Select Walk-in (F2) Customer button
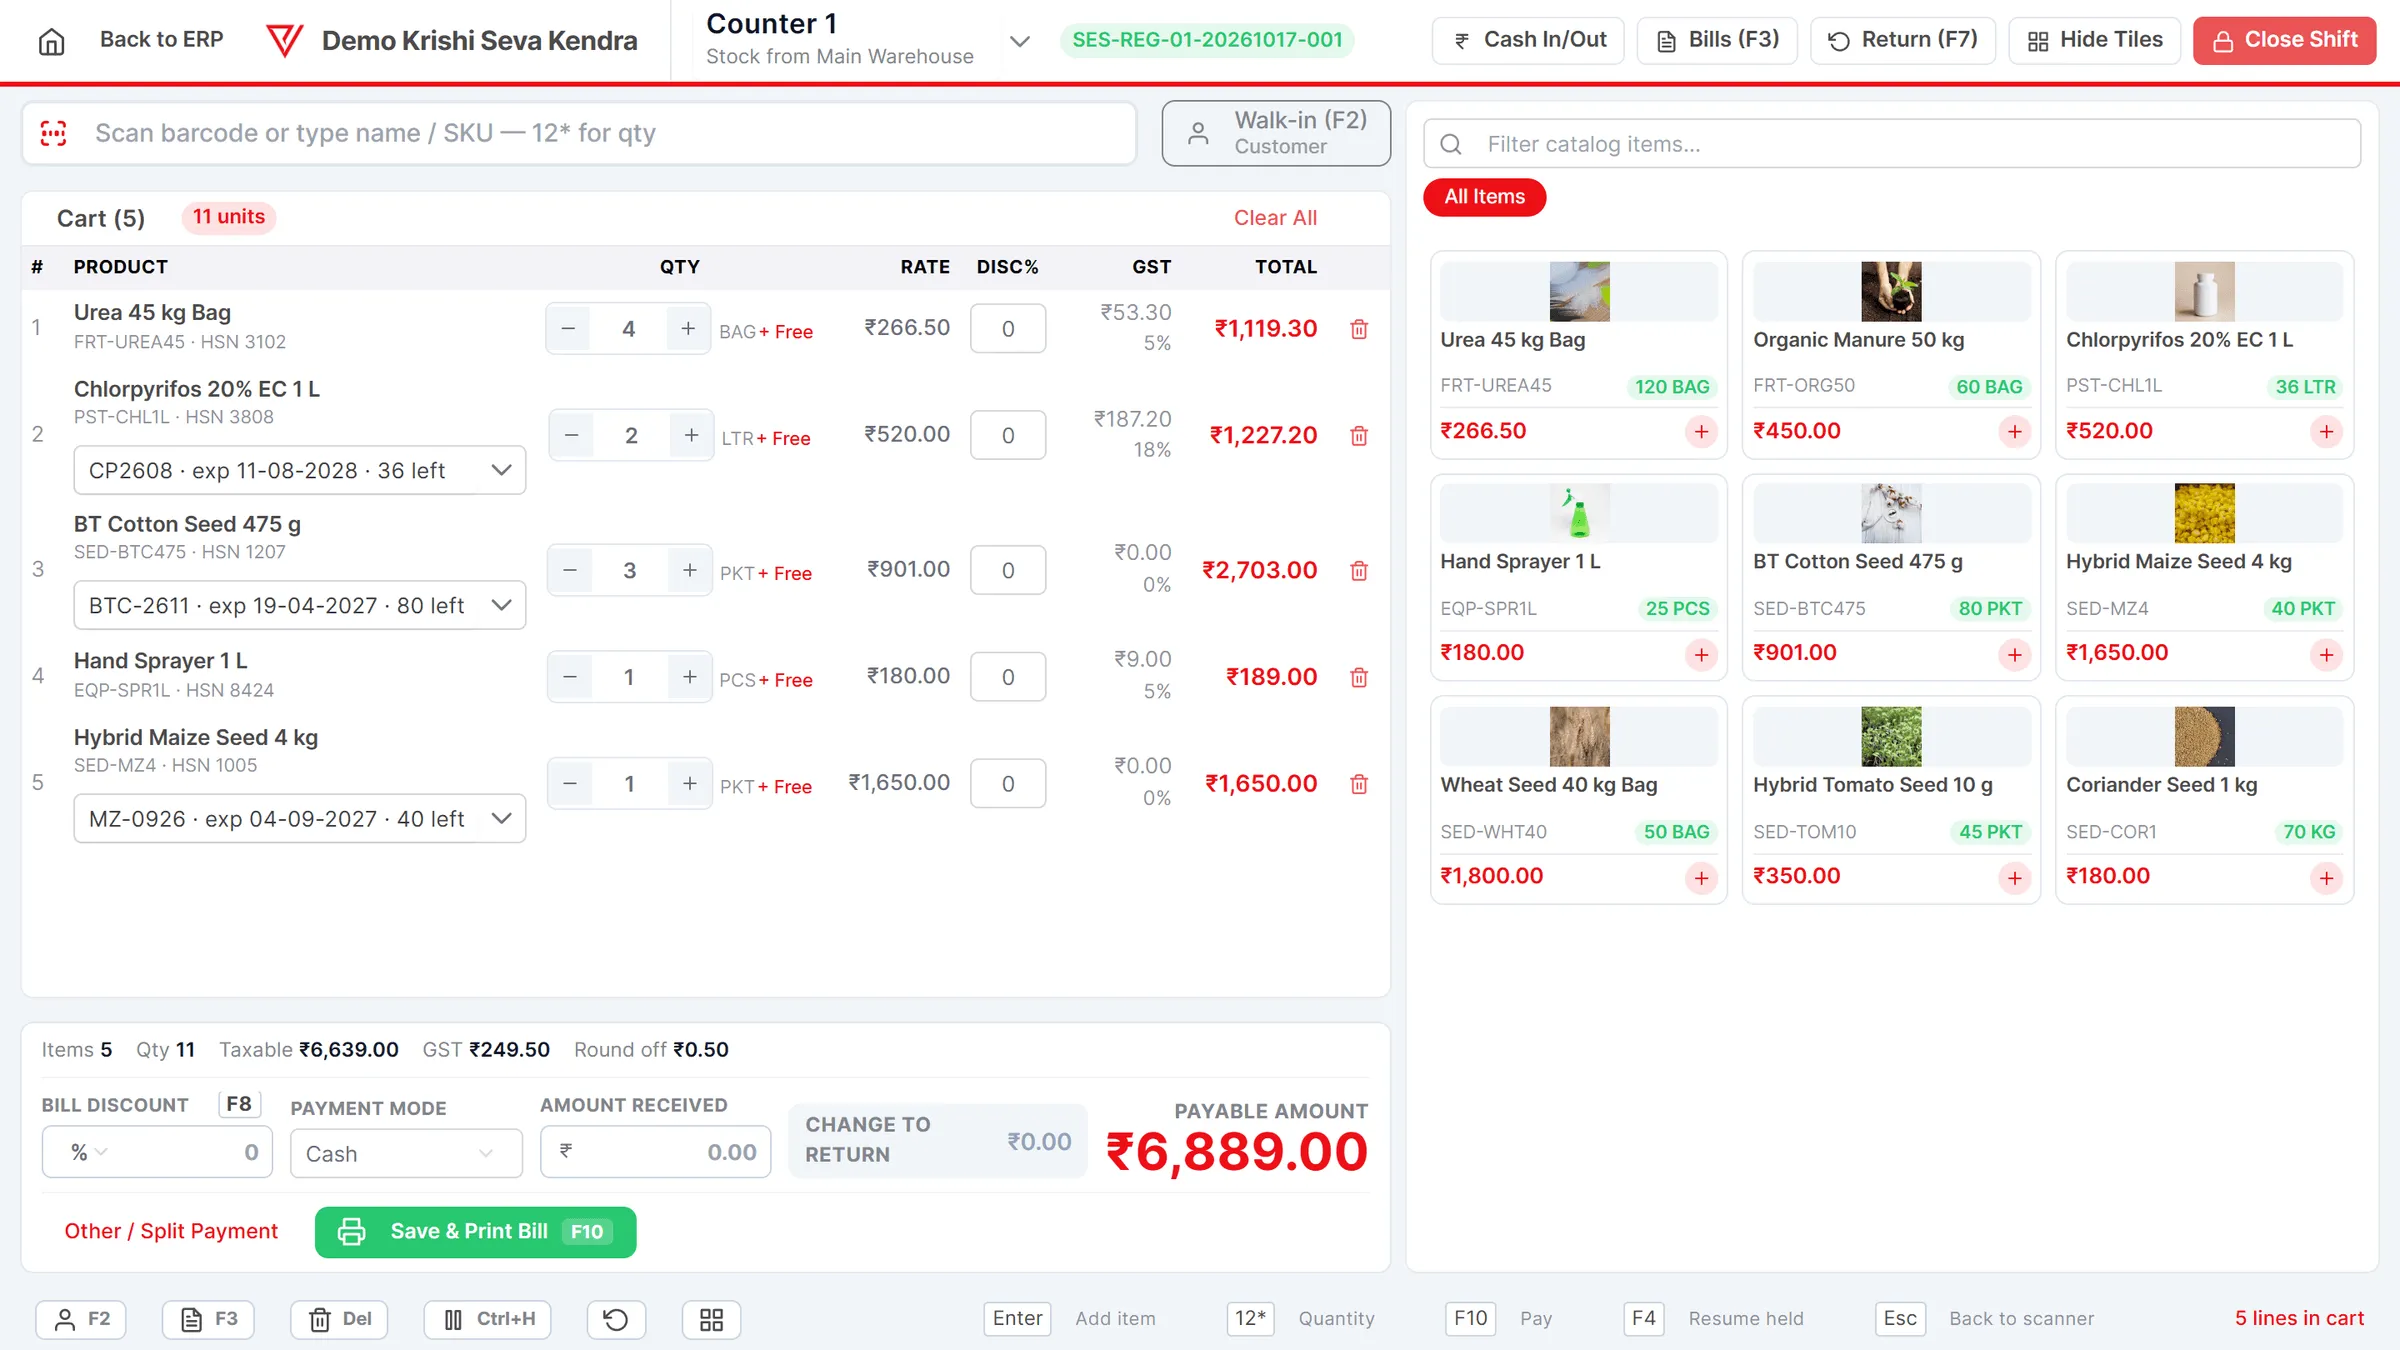The image size is (2400, 1350). pyautogui.click(x=1276, y=133)
